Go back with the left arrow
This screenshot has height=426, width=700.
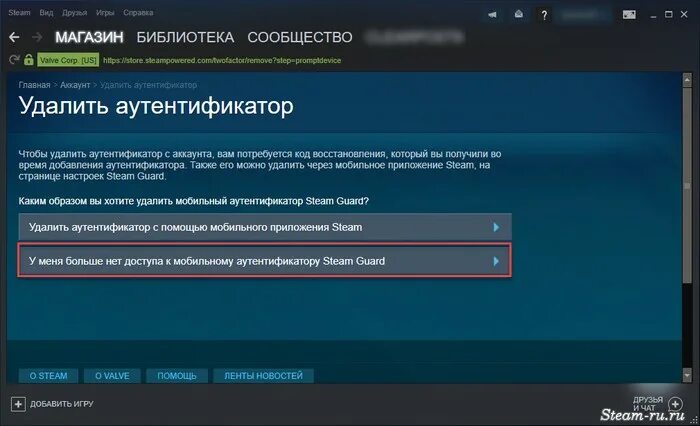pos(14,37)
